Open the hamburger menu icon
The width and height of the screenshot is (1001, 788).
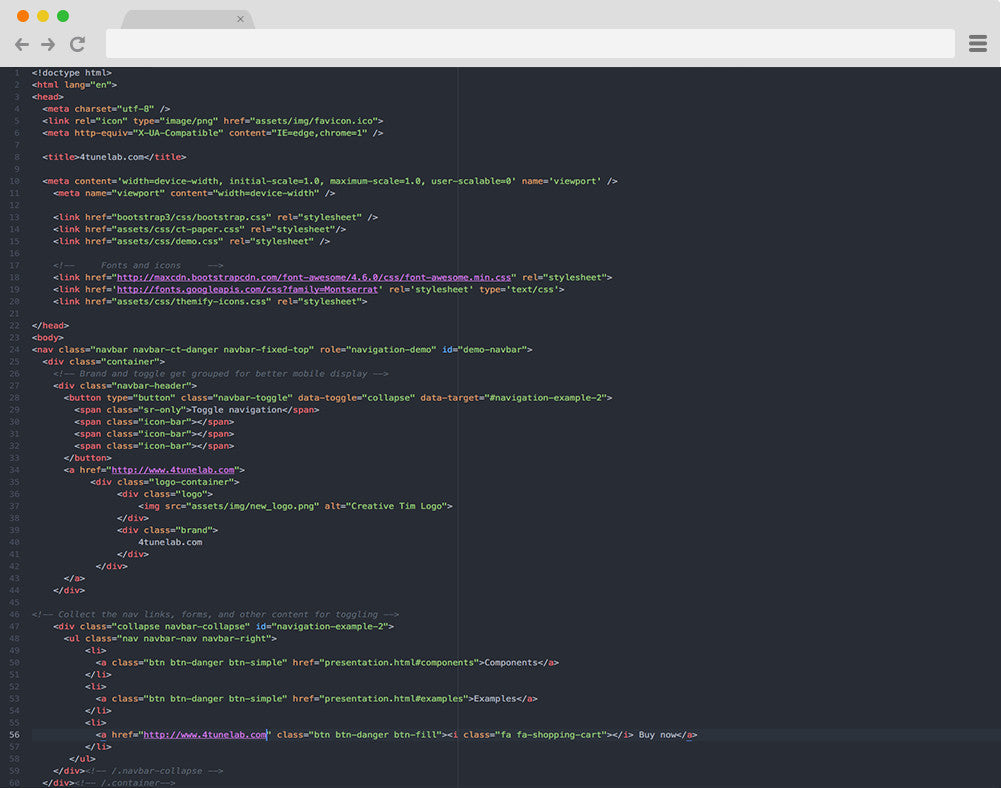point(977,43)
